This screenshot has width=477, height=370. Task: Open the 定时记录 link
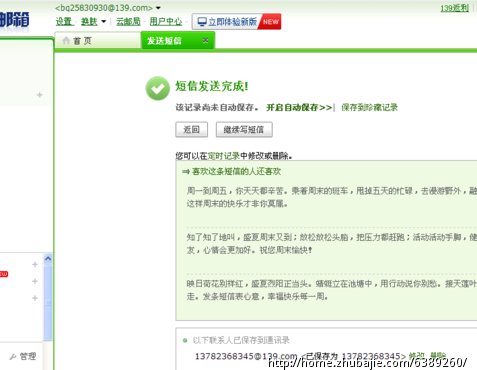click(224, 156)
